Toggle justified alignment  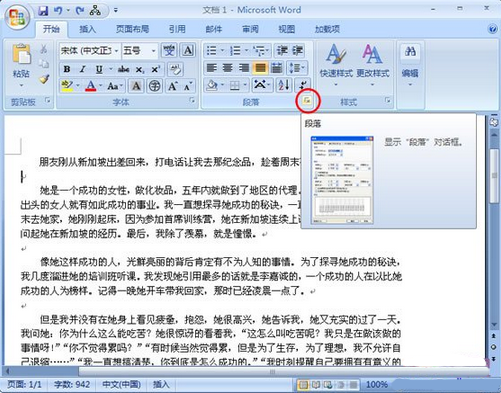(260, 68)
